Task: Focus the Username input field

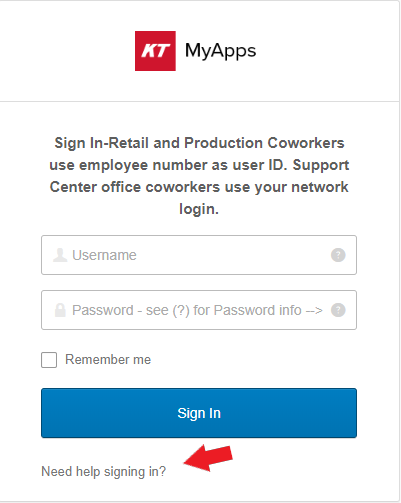Action: 199,255
